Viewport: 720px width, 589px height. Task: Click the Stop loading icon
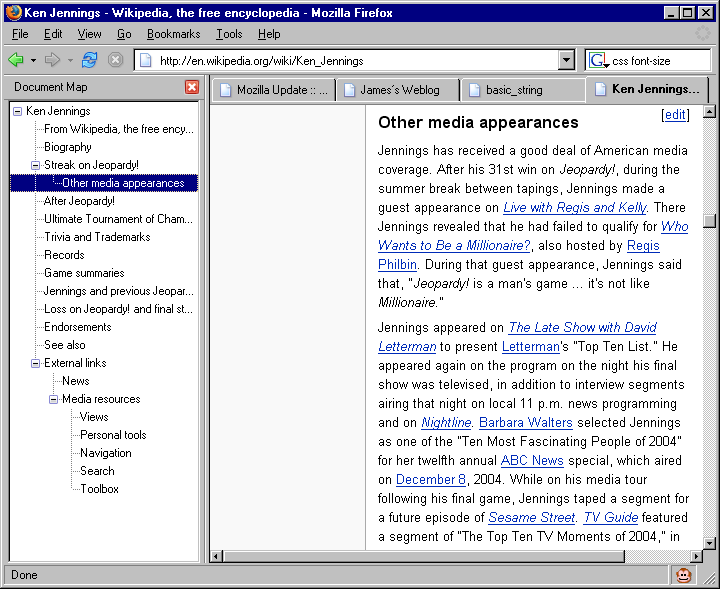[115, 60]
